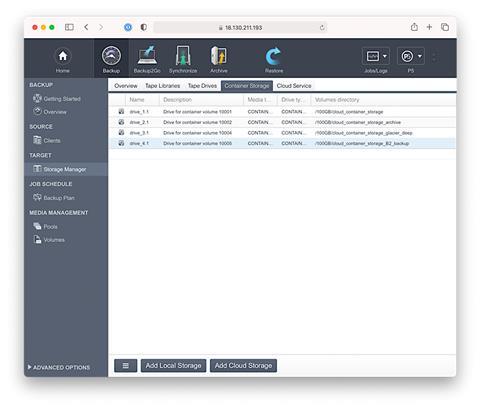Click the browser address bar
Screen dimensions: 480x408
(240, 28)
